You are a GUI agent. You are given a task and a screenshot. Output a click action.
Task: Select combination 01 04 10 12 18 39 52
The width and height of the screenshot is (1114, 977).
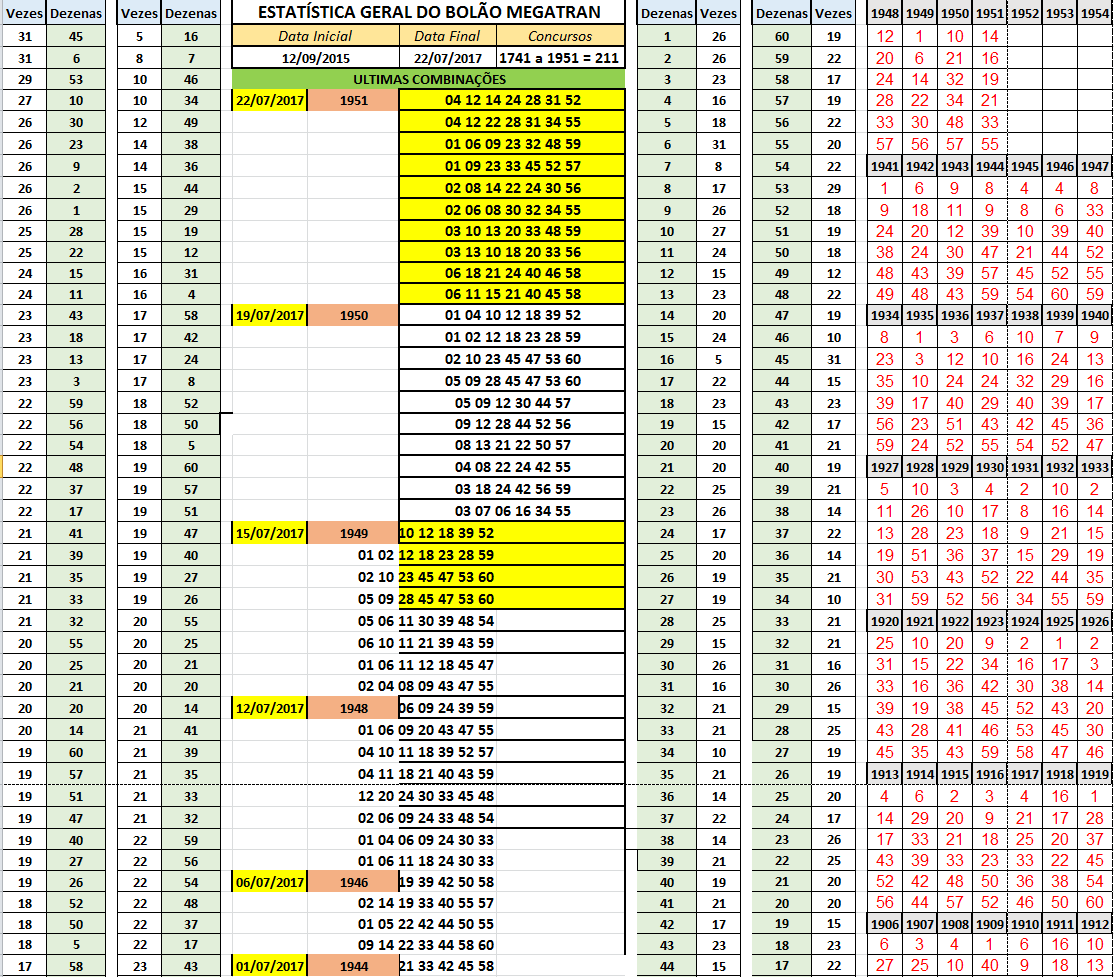point(513,315)
